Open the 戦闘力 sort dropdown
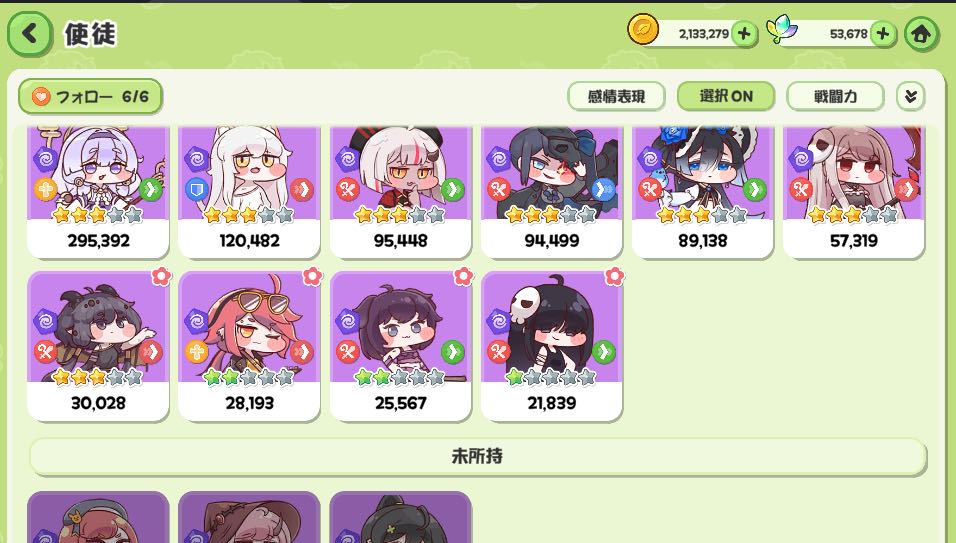This screenshot has width=956, height=543. coord(835,96)
